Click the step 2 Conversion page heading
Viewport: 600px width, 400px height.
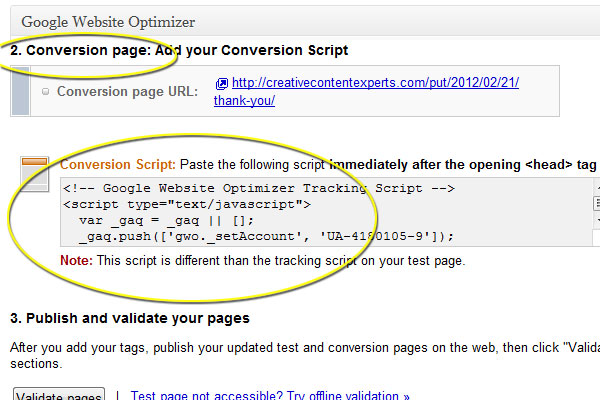click(179, 50)
